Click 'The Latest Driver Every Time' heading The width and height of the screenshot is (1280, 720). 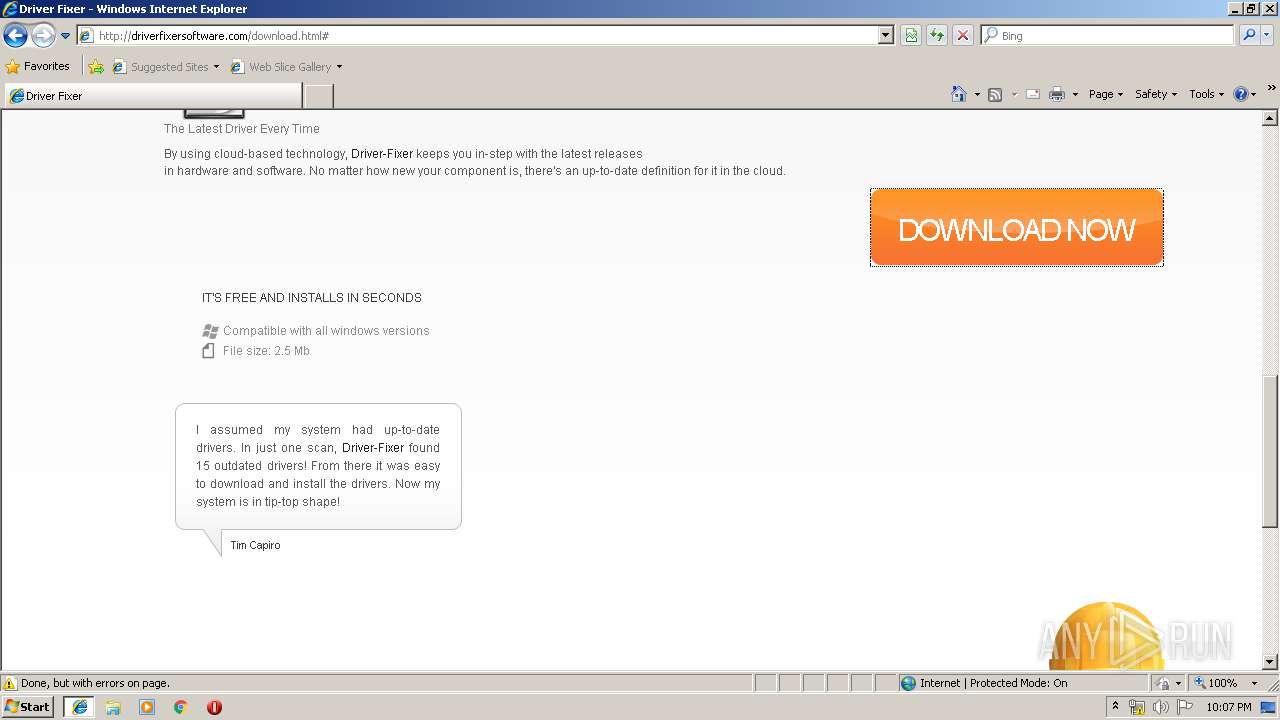point(242,129)
